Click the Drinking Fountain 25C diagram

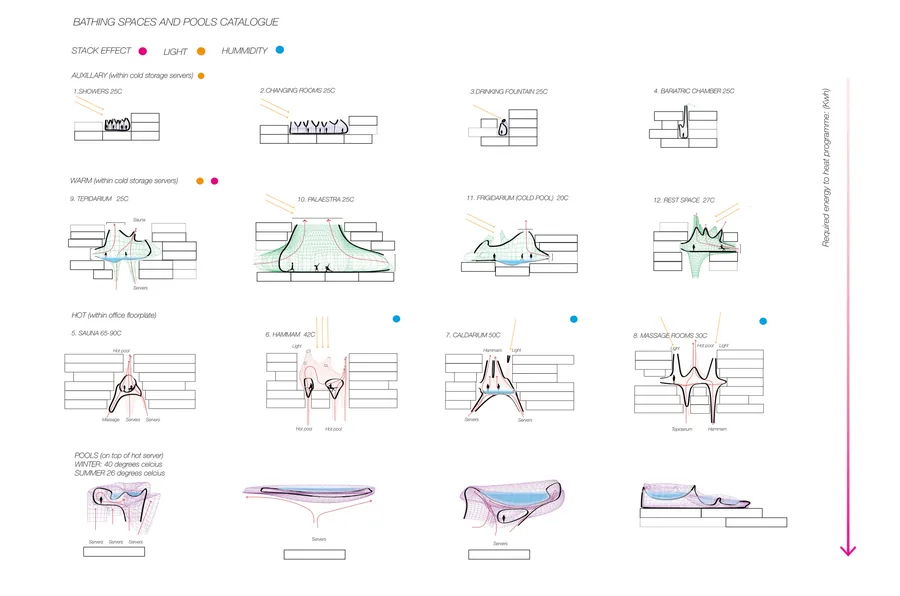coord(503,126)
